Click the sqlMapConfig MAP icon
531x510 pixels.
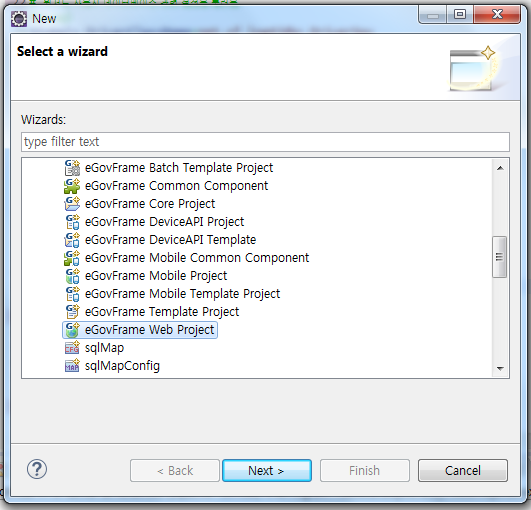click(72, 366)
